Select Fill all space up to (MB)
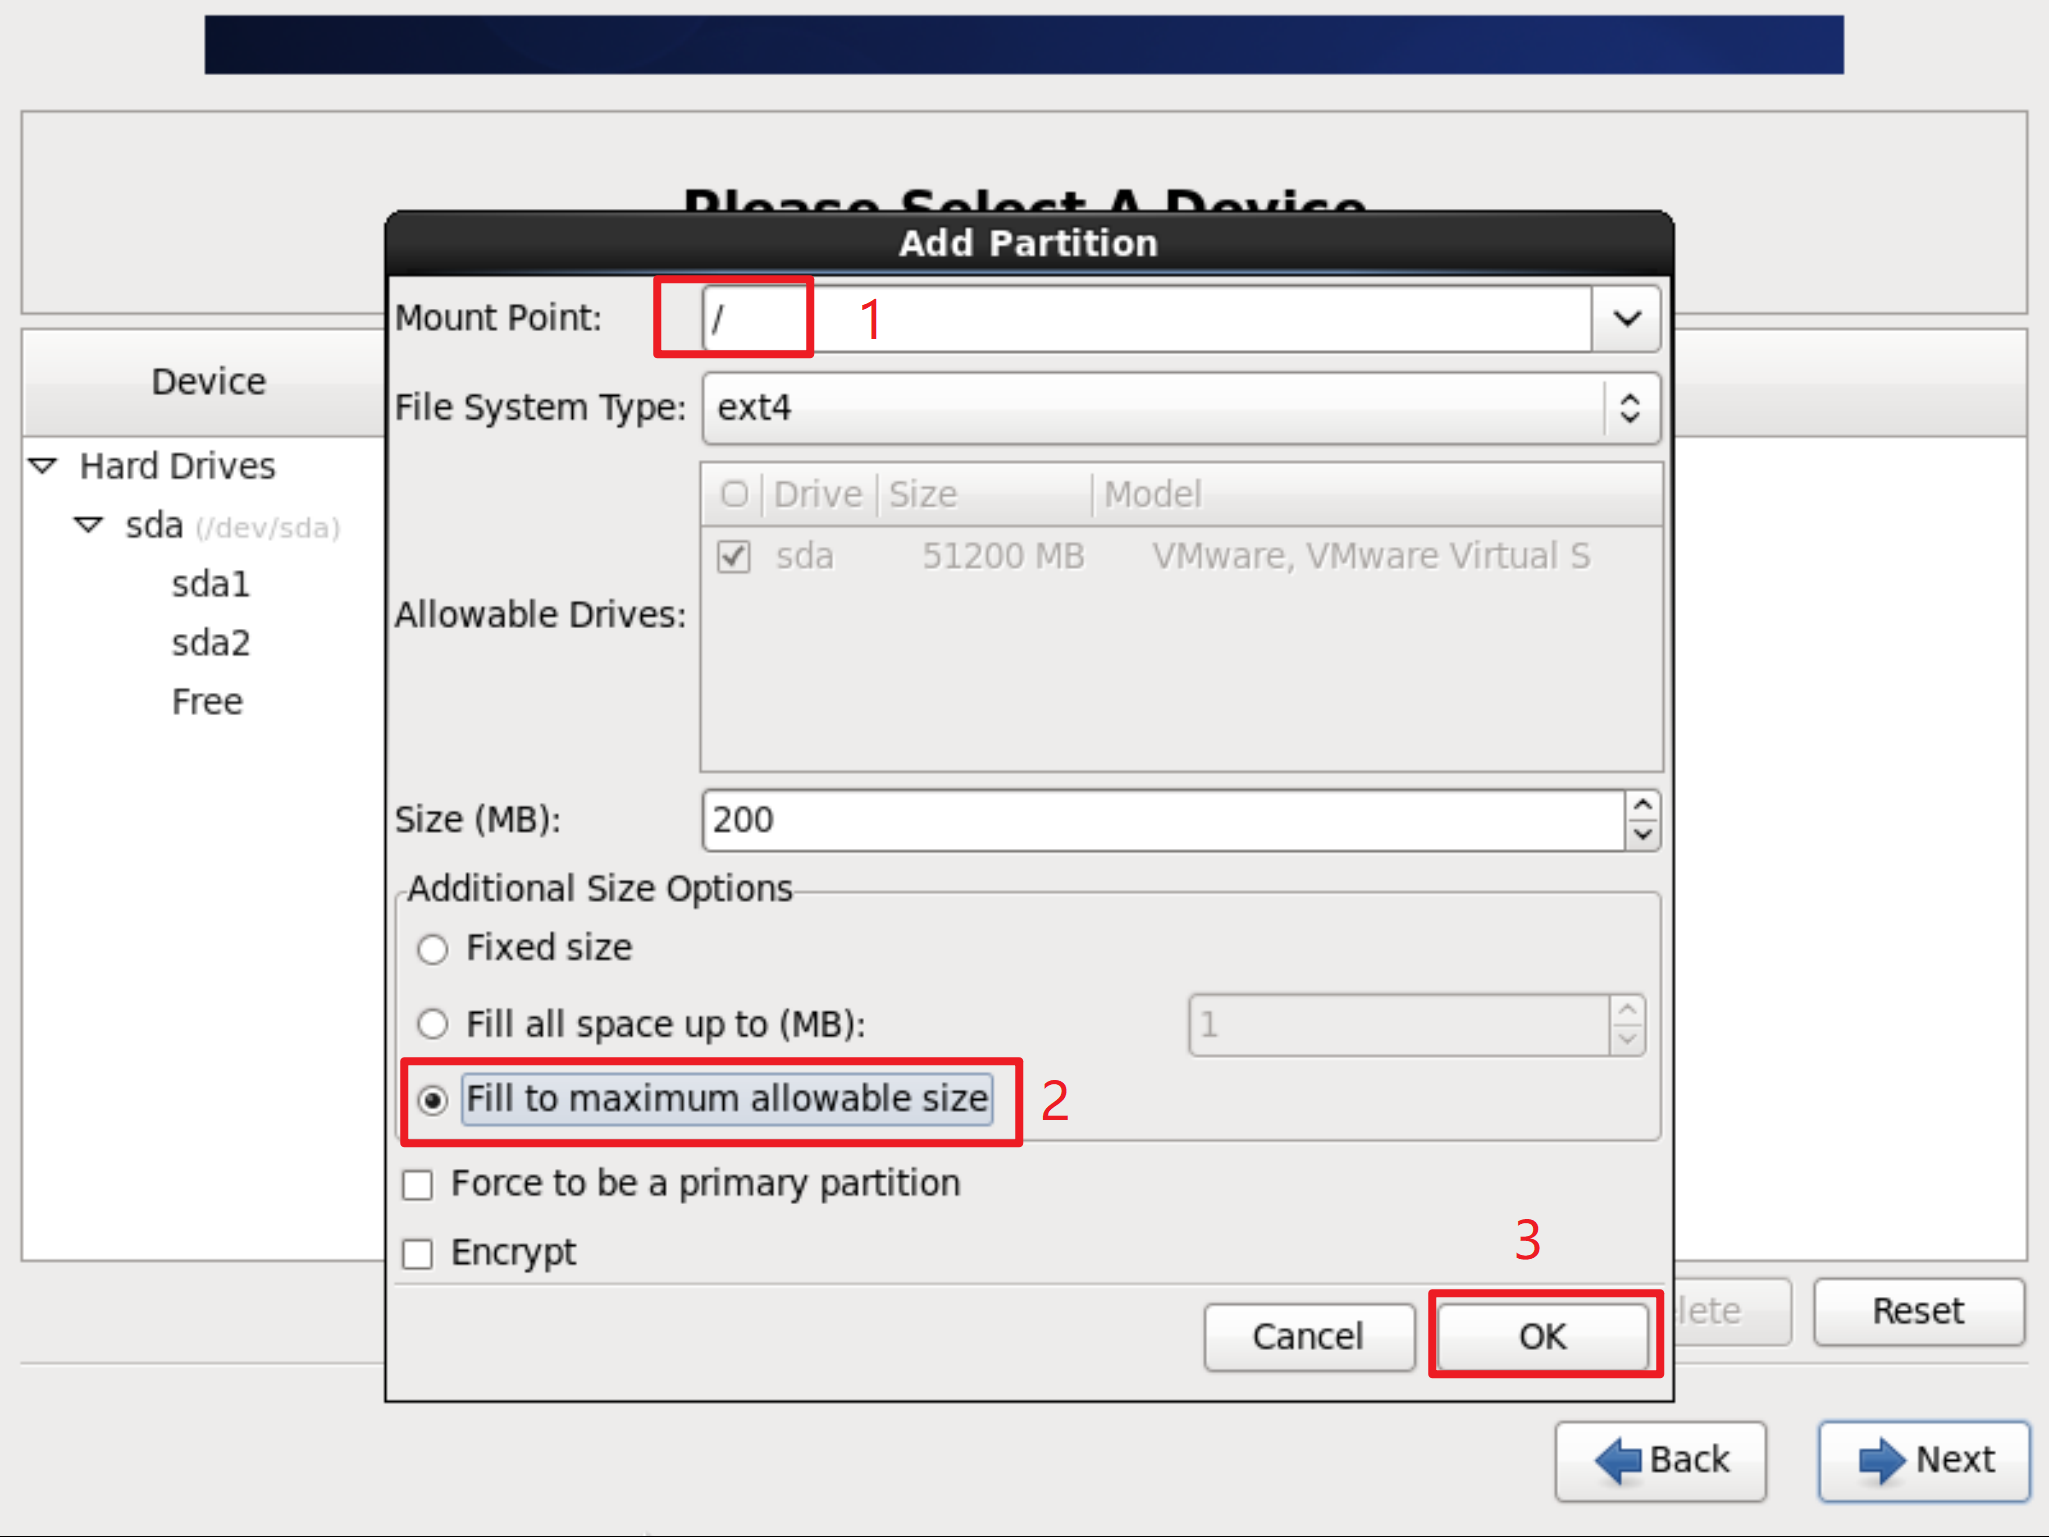This screenshot has width=2049, height=1537. coord(432,1024)
